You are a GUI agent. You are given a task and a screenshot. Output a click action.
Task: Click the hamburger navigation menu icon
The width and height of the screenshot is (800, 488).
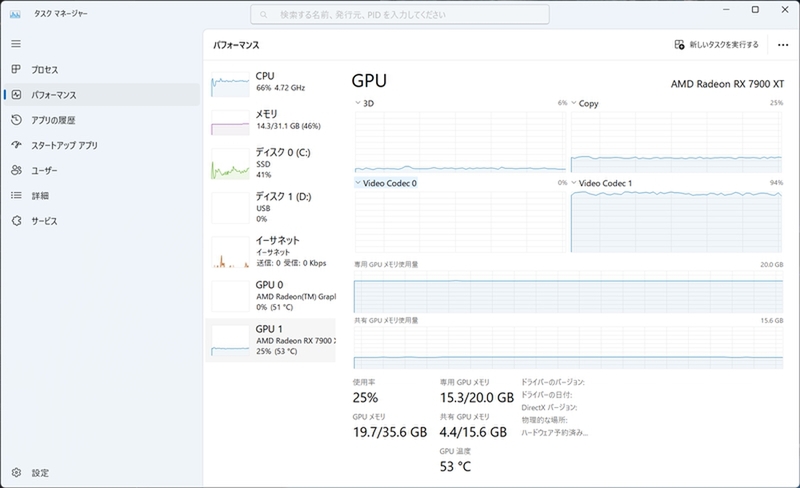[16, 44]
